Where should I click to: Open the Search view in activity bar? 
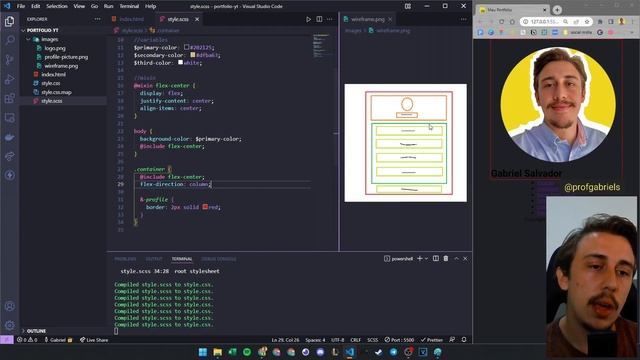(x=9, y=40)
